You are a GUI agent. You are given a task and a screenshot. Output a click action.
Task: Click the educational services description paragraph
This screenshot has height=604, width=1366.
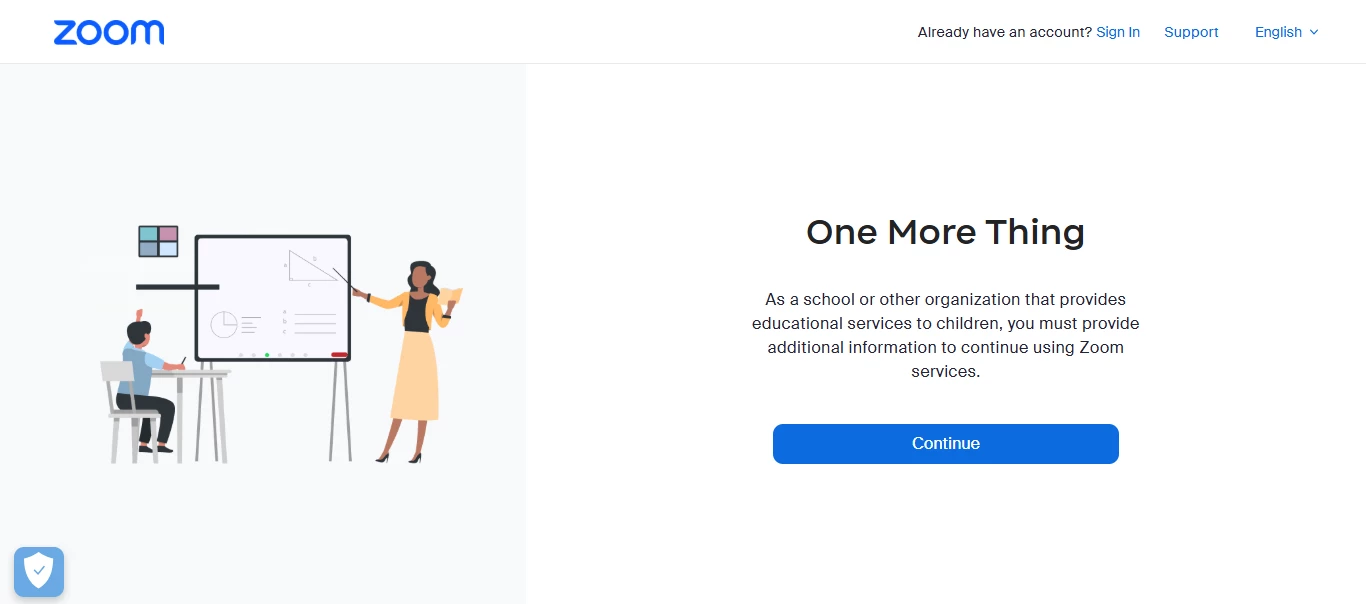point(946,335)
